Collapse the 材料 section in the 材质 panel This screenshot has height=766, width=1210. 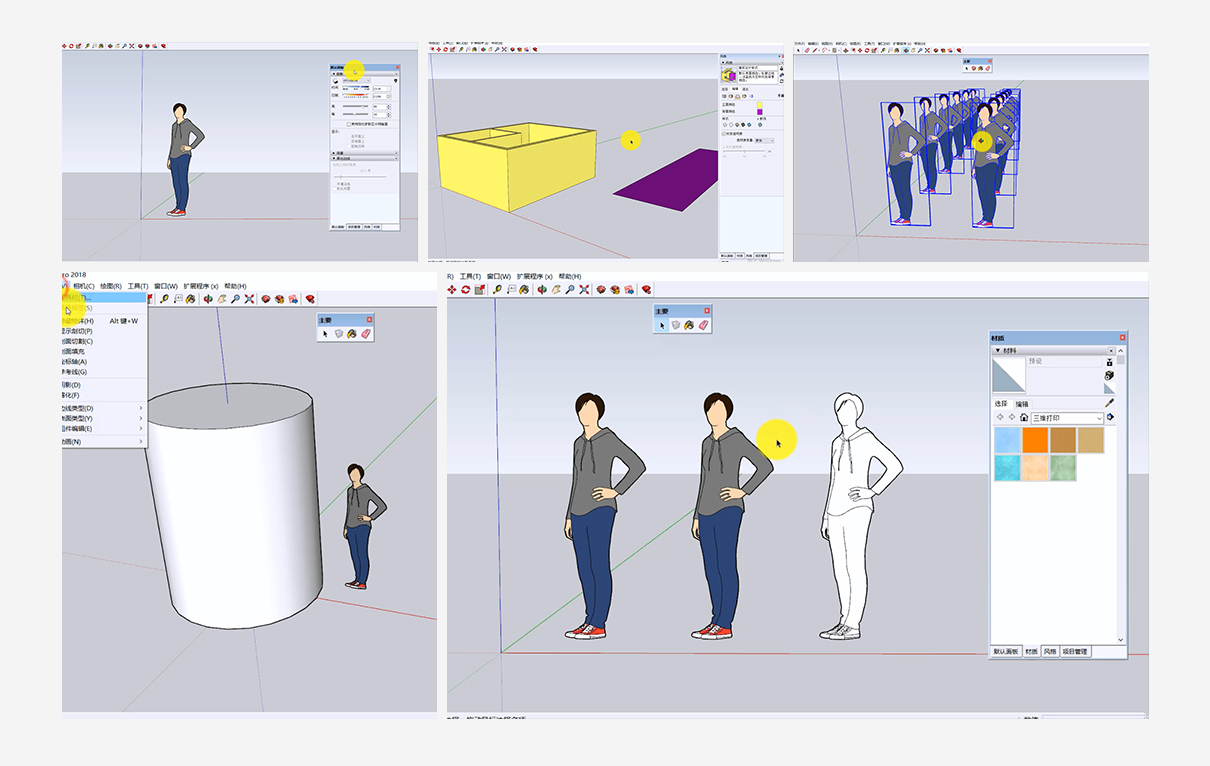[x=997, y=351]
